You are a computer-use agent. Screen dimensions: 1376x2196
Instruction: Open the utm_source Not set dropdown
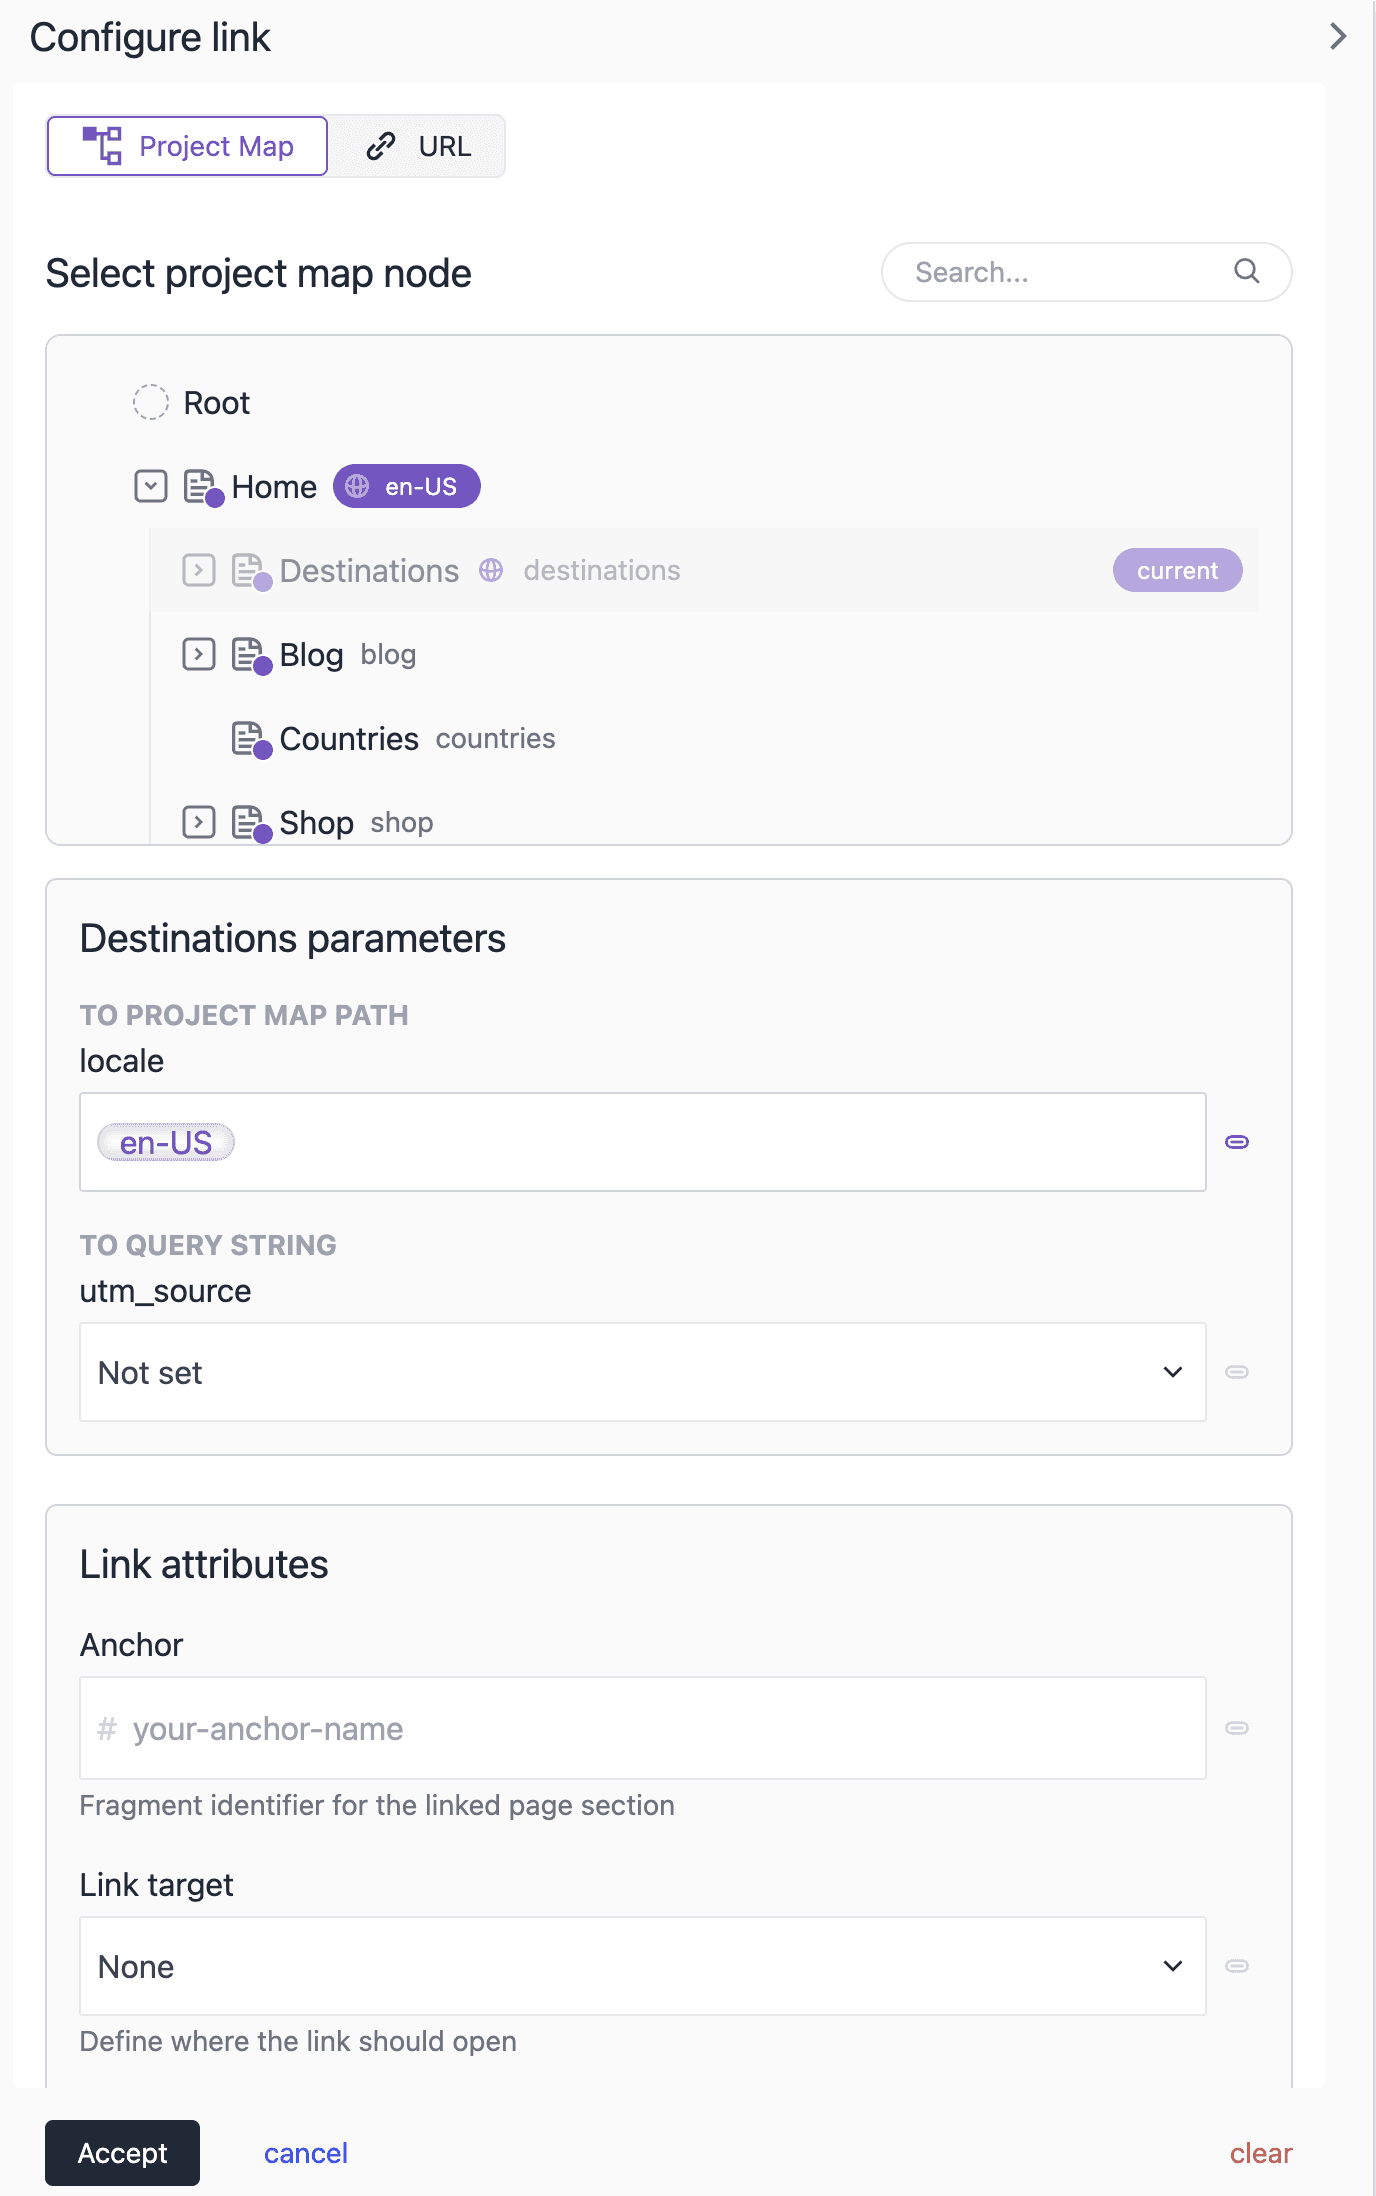pos(643,1372)
